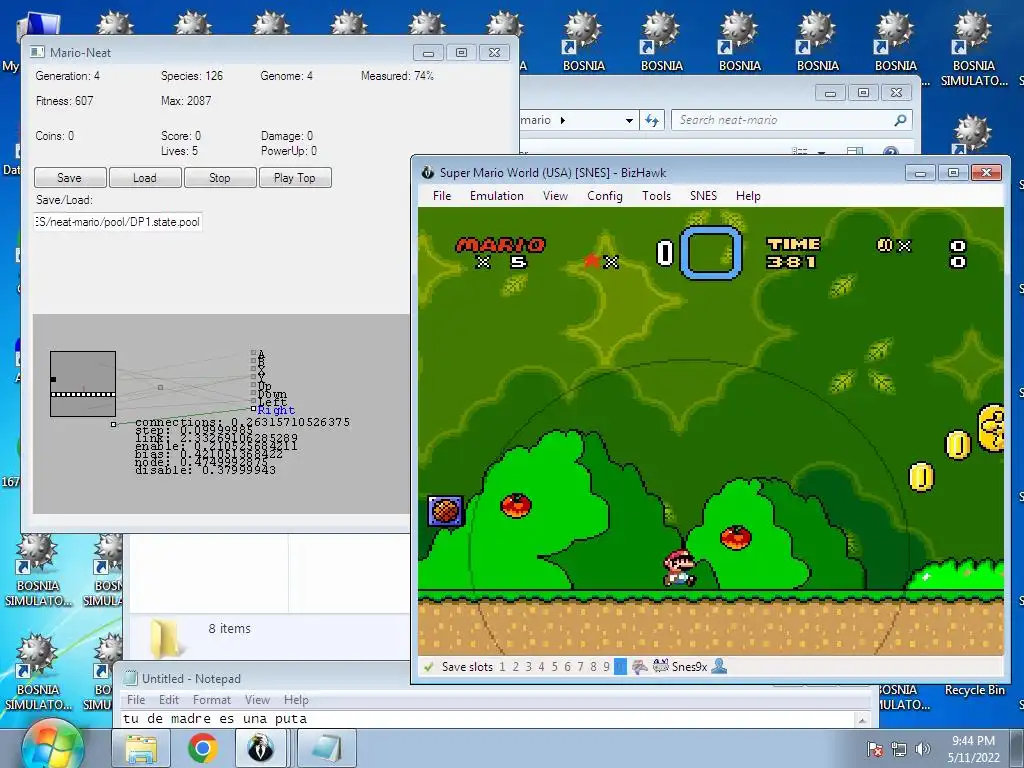
Task: Click the 'Save slots' label in BizHawk
Action: 467,667
